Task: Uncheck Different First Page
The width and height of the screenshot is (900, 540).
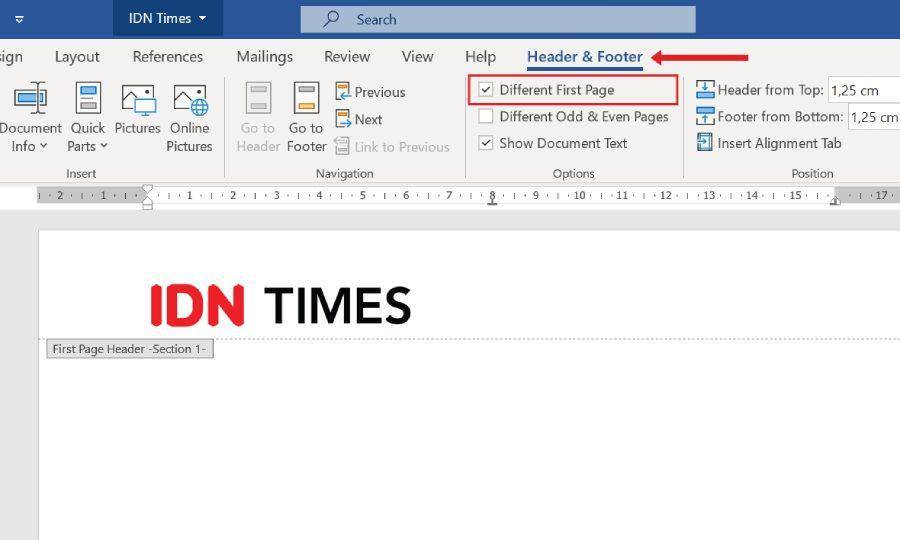Action: (486, 90)
